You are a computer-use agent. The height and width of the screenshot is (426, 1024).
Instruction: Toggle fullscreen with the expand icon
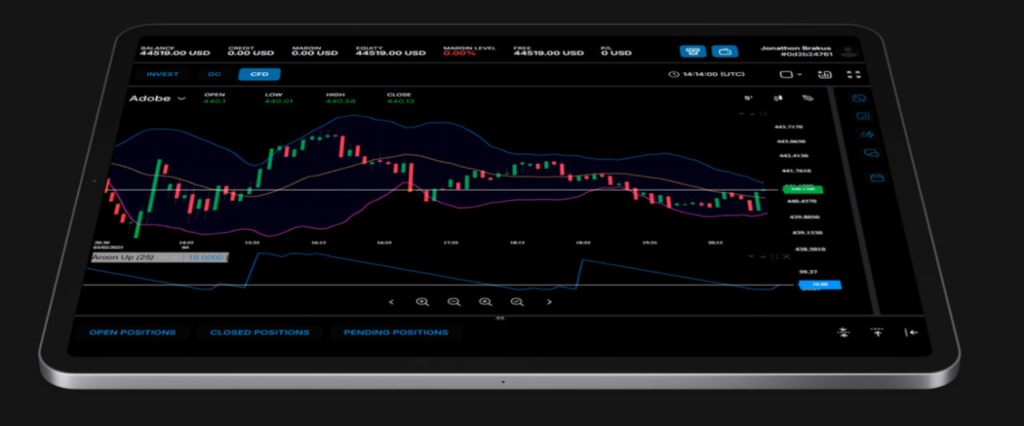(x=854, y=74)
